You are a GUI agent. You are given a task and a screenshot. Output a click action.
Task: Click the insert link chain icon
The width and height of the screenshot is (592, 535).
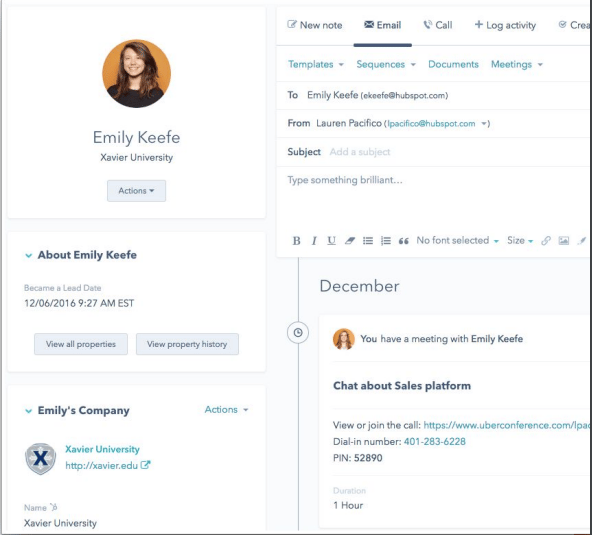pos(546,241)
